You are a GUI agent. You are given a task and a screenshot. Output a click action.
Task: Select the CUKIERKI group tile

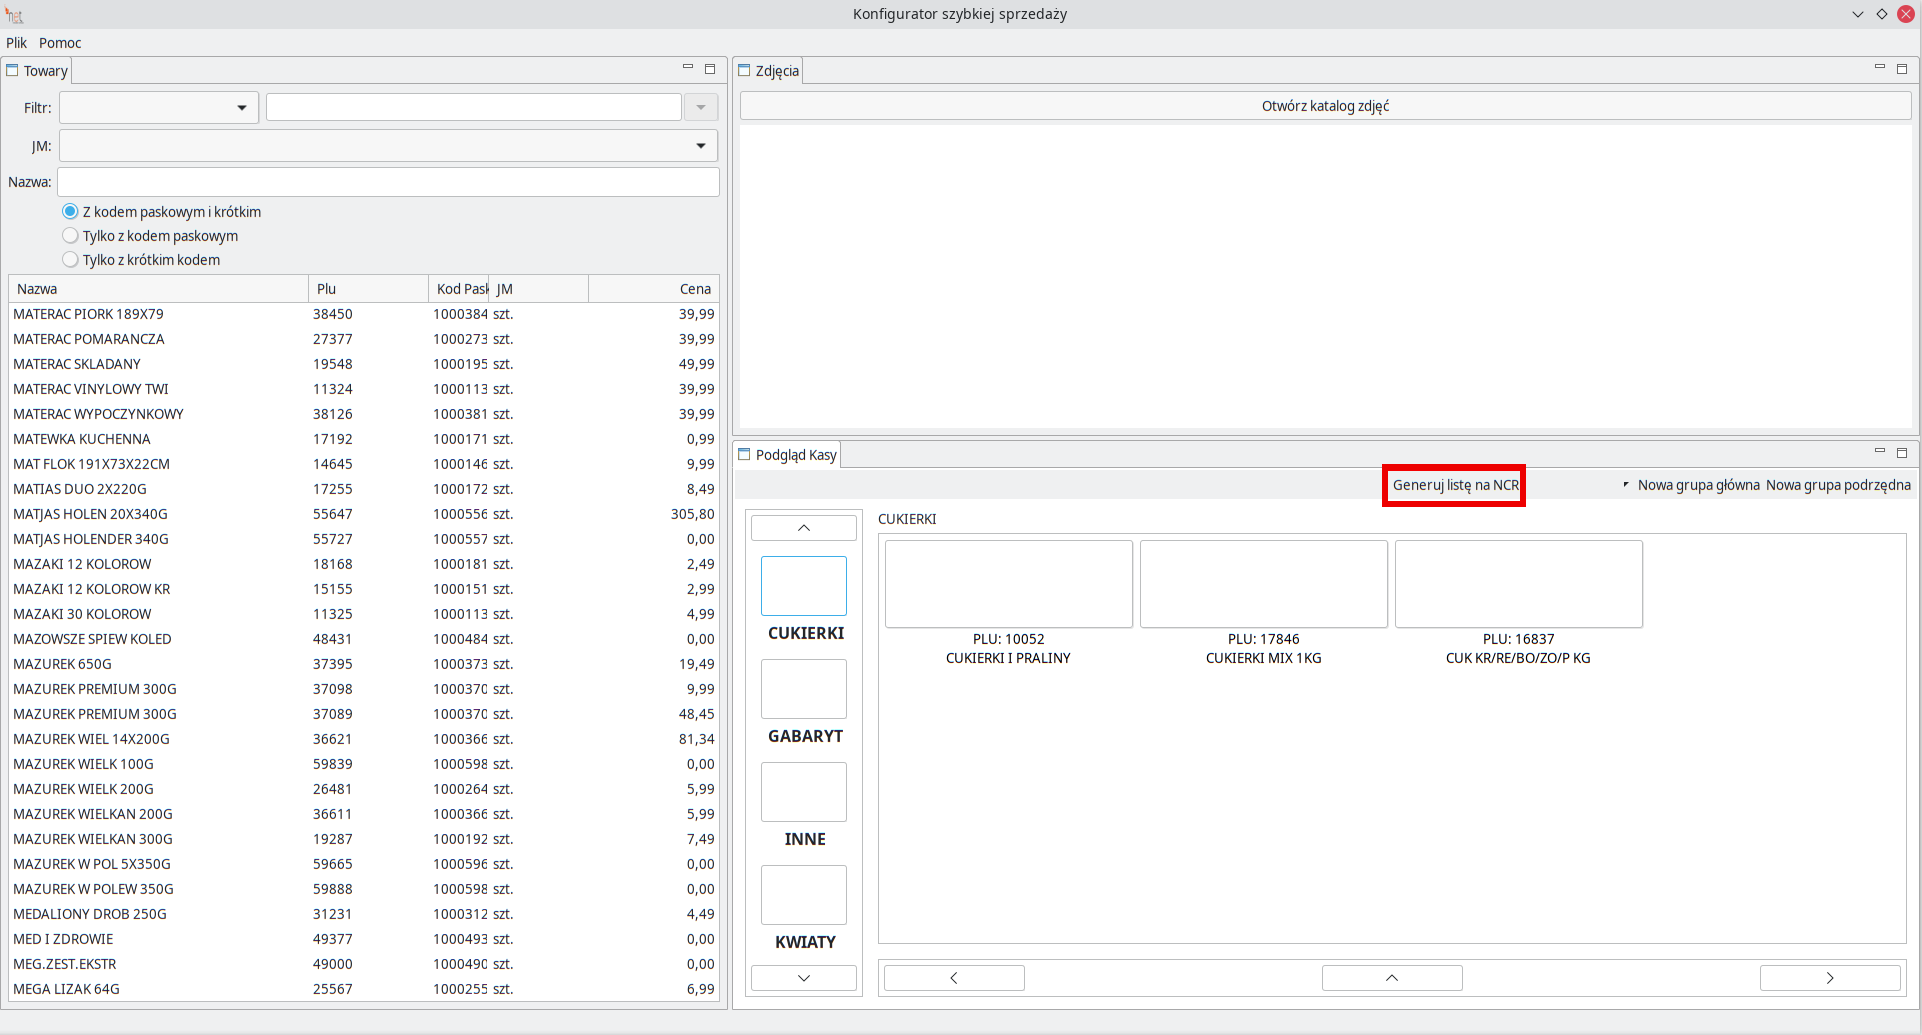pos(804,586)
